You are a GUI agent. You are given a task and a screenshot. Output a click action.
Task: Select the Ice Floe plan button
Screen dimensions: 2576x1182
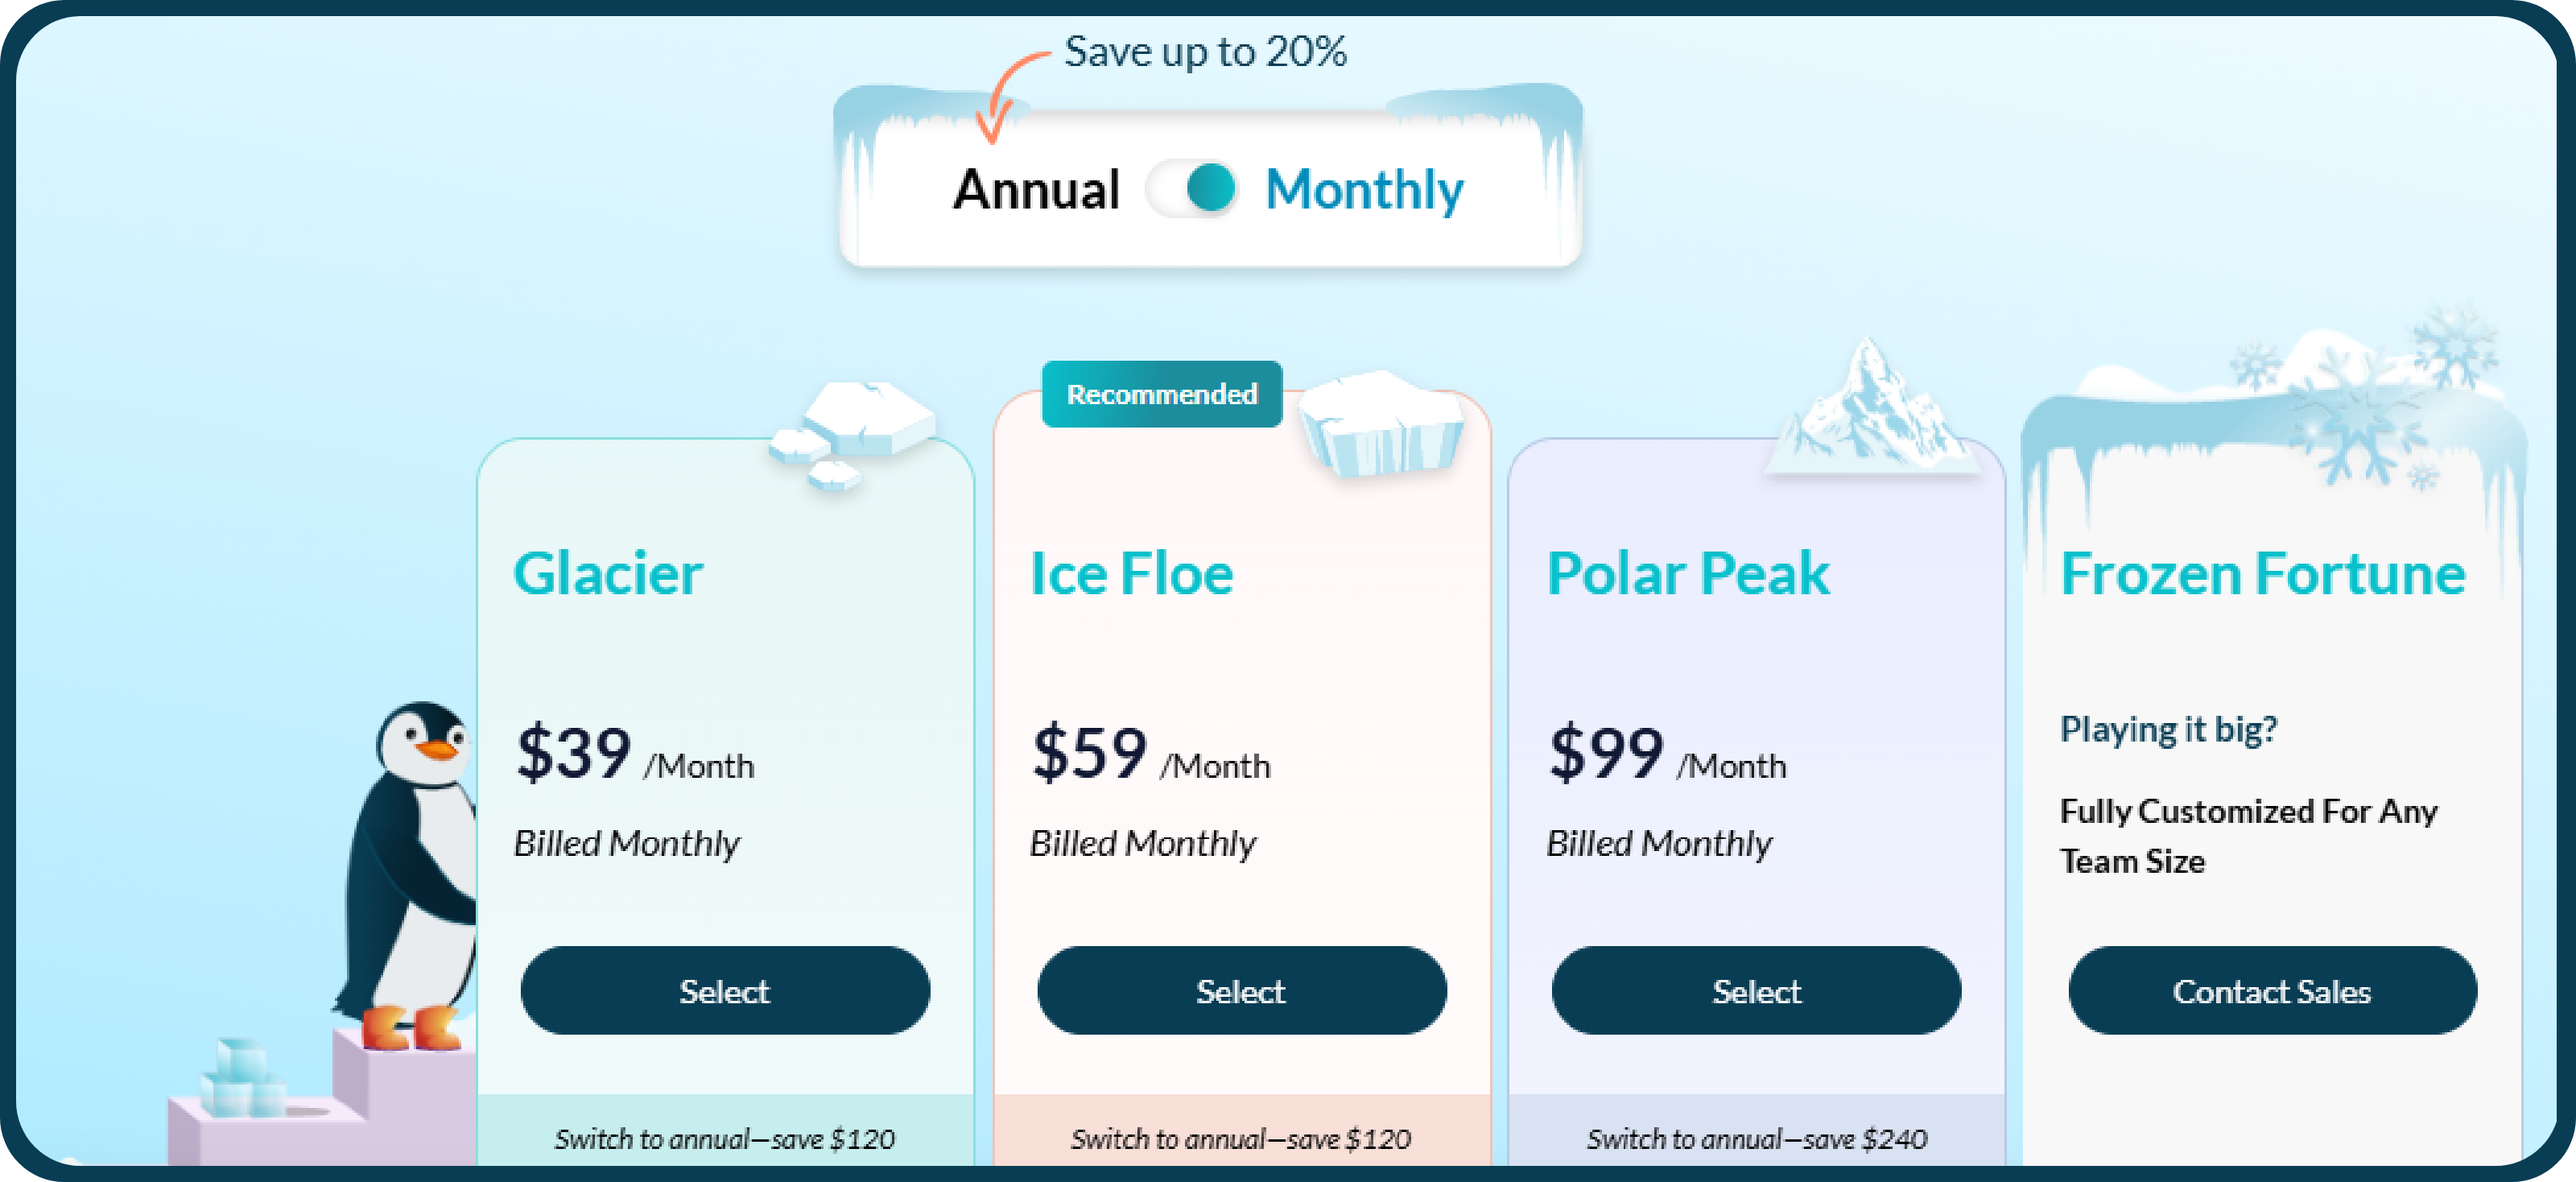point(1241,990)
